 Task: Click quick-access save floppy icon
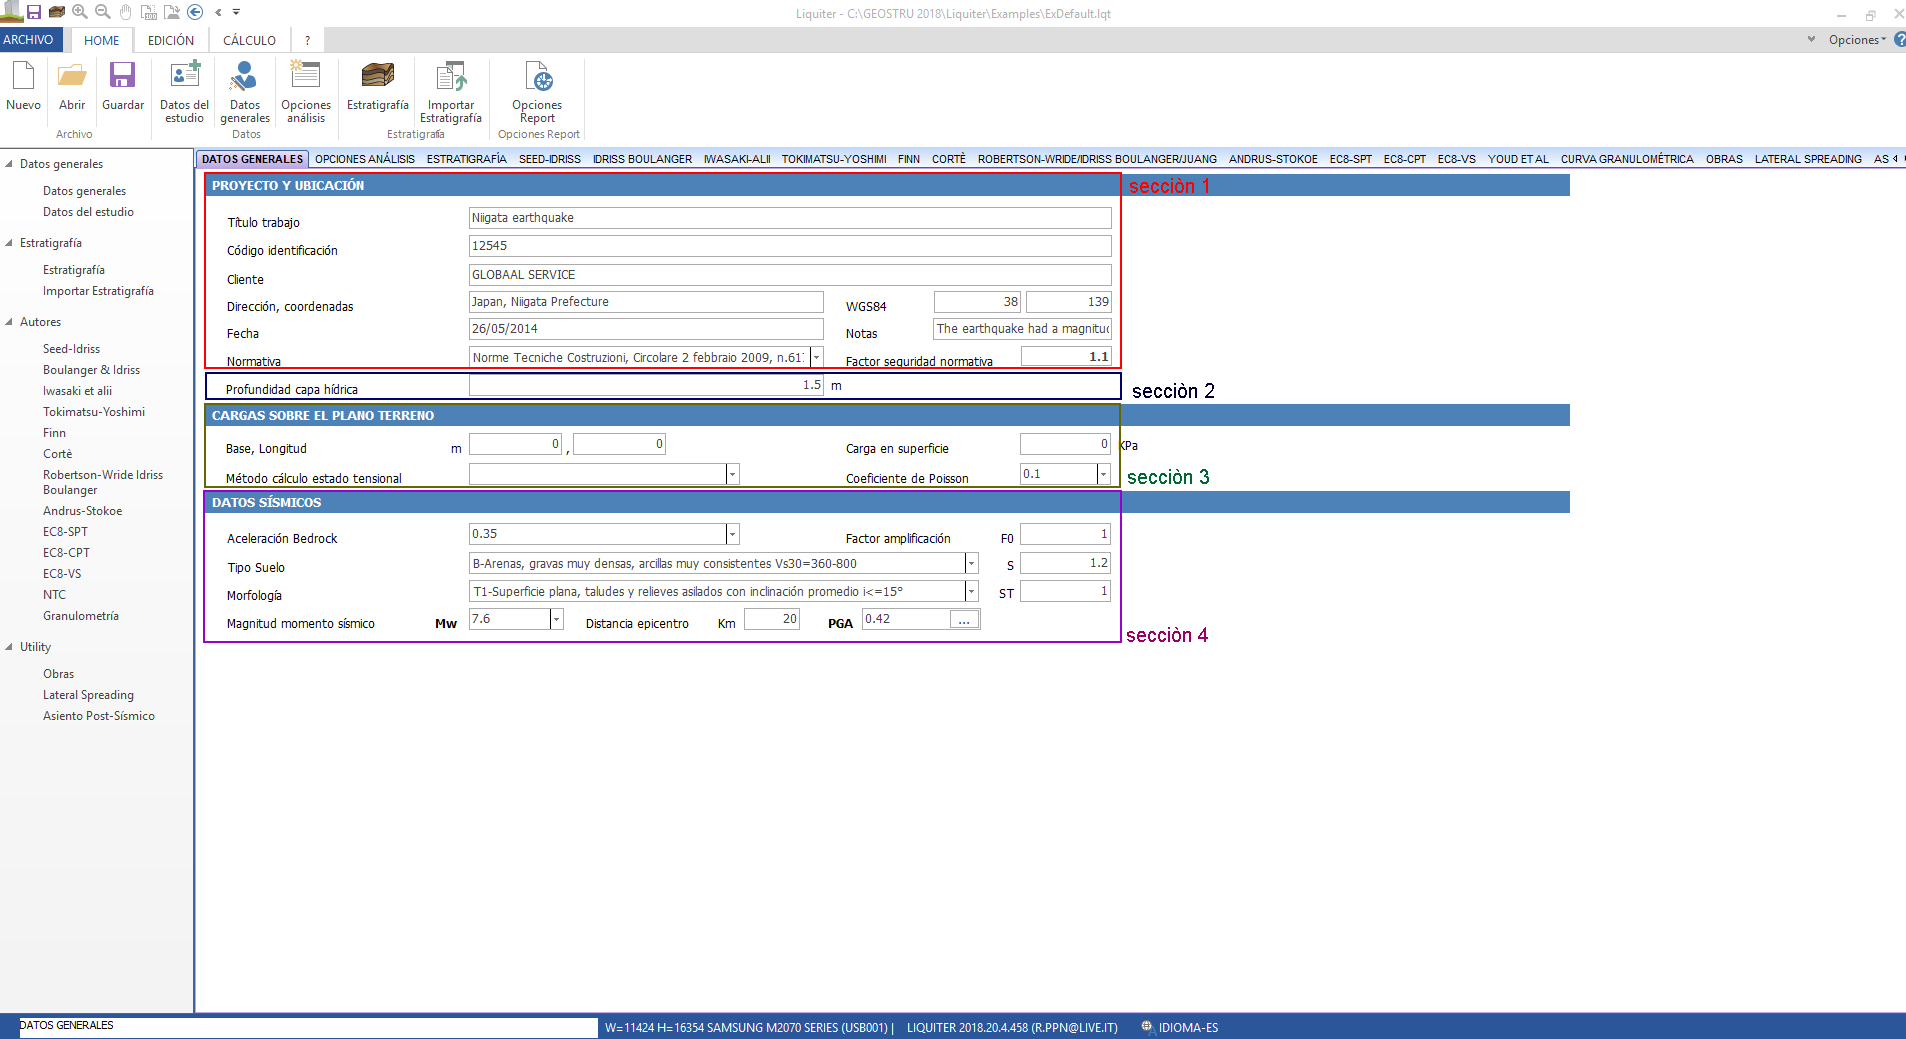[34, 12]
